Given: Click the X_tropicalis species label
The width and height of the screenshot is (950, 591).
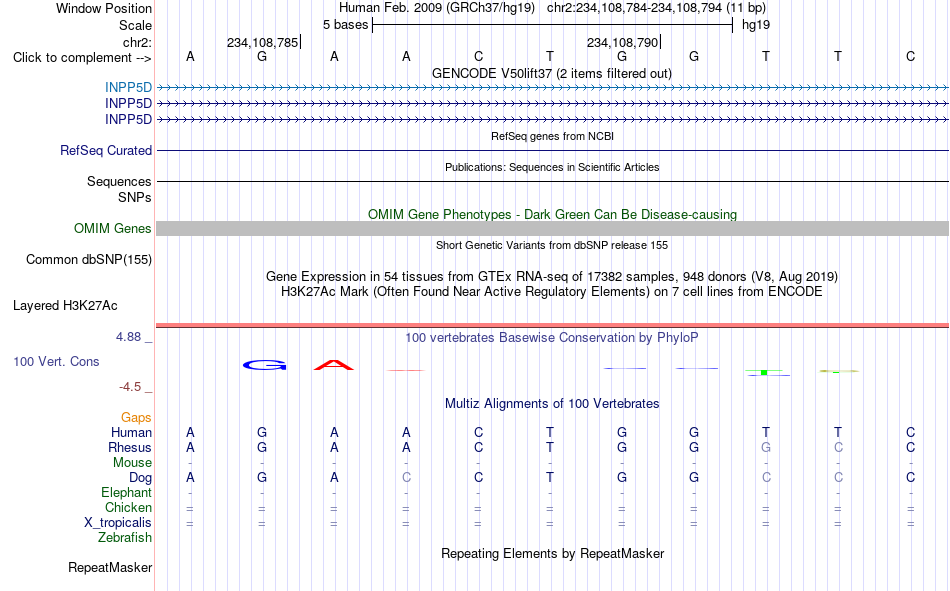Looking at the screenshot, I should click(x=118, y=523).
